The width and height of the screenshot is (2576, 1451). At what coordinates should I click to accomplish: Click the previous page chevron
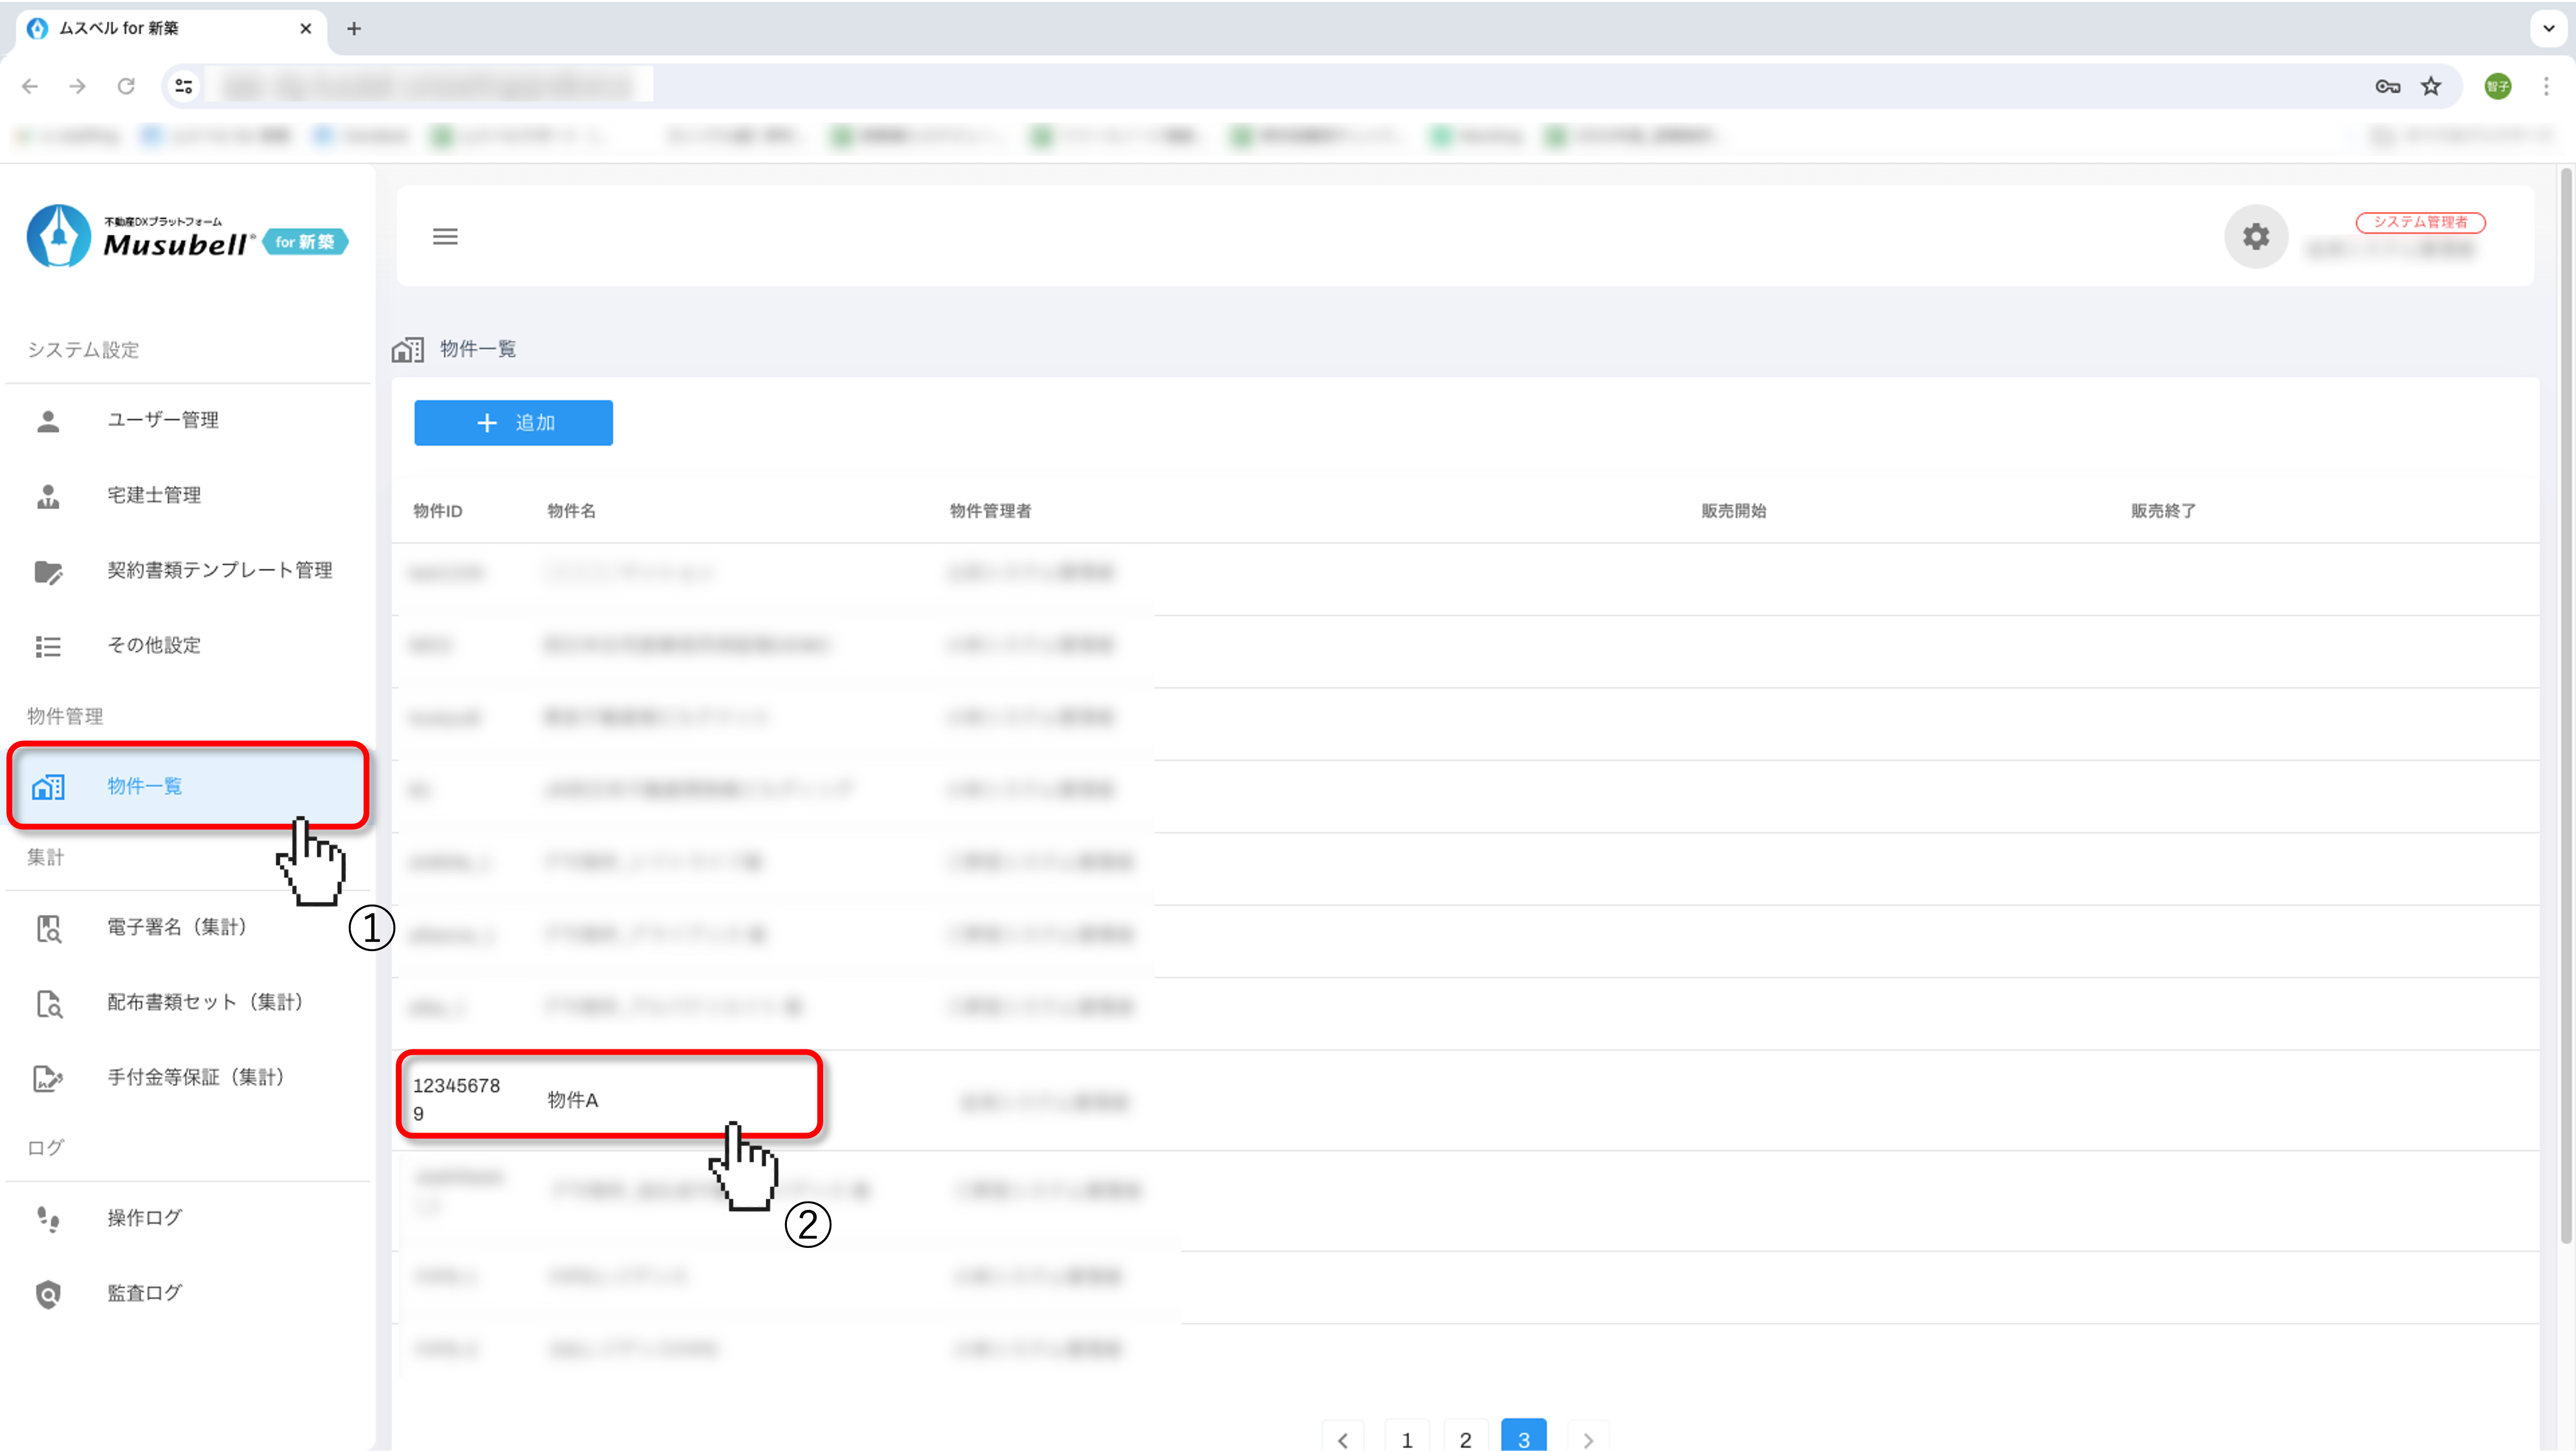1343,1439
